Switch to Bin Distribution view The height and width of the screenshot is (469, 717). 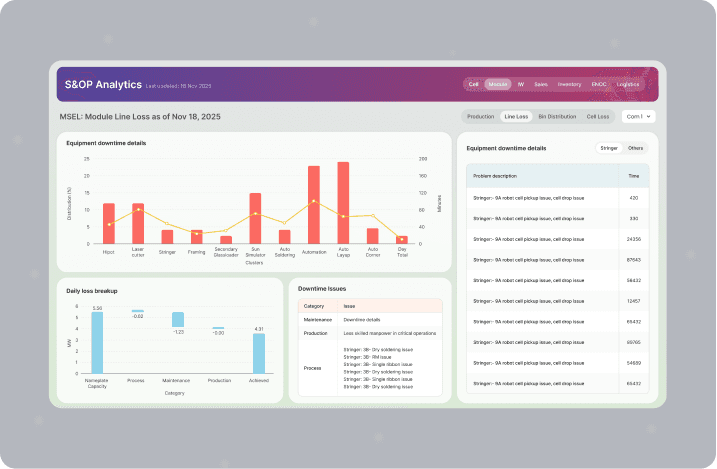[x=557, y=117]
